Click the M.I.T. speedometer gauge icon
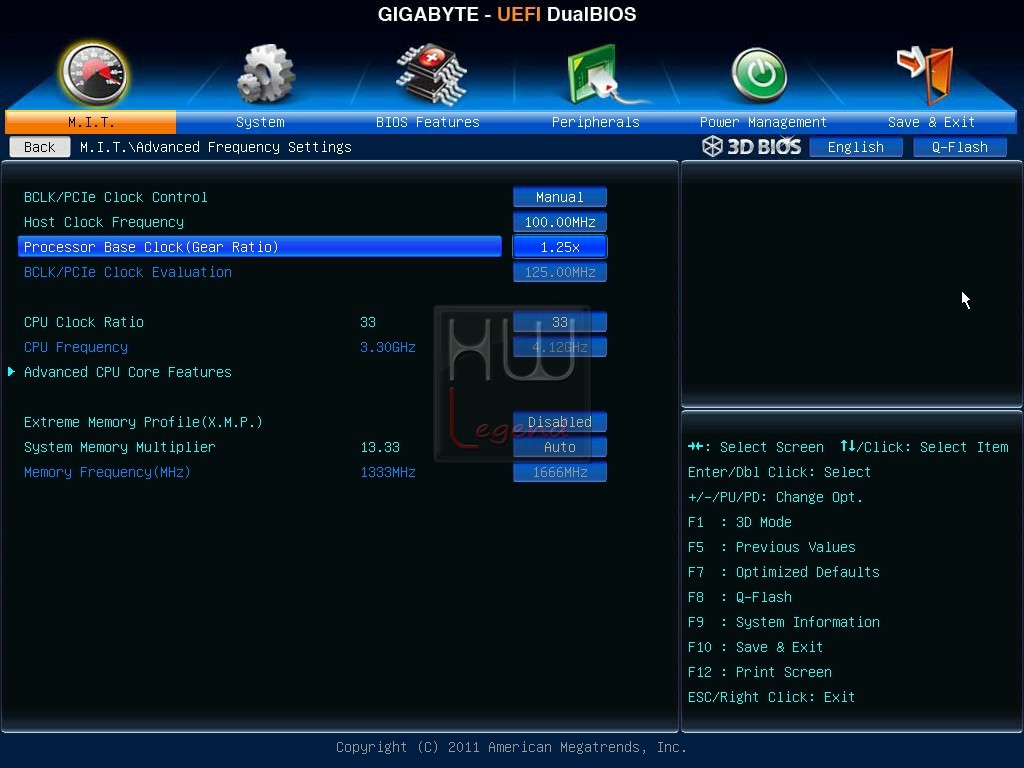This screenshot has height=768, width=1024. pos(93,74)
